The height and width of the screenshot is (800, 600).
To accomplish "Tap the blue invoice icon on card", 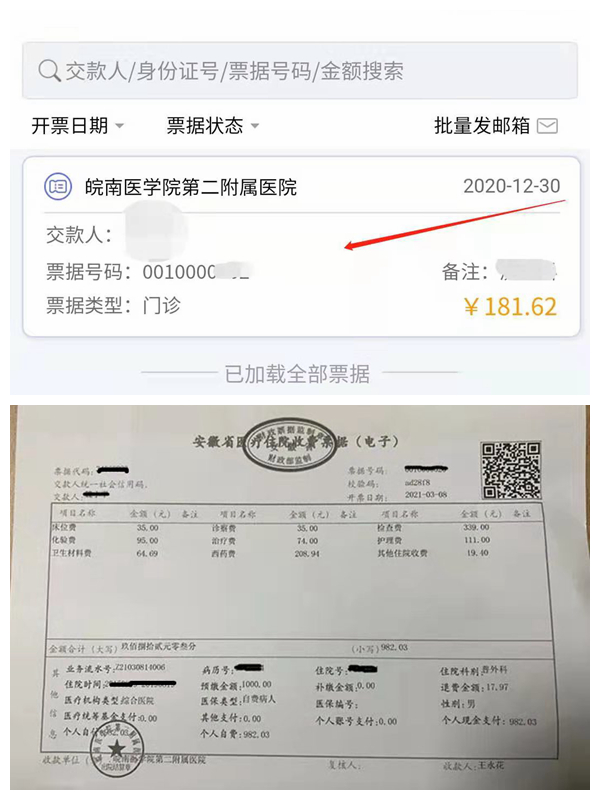I will (58, 187).
